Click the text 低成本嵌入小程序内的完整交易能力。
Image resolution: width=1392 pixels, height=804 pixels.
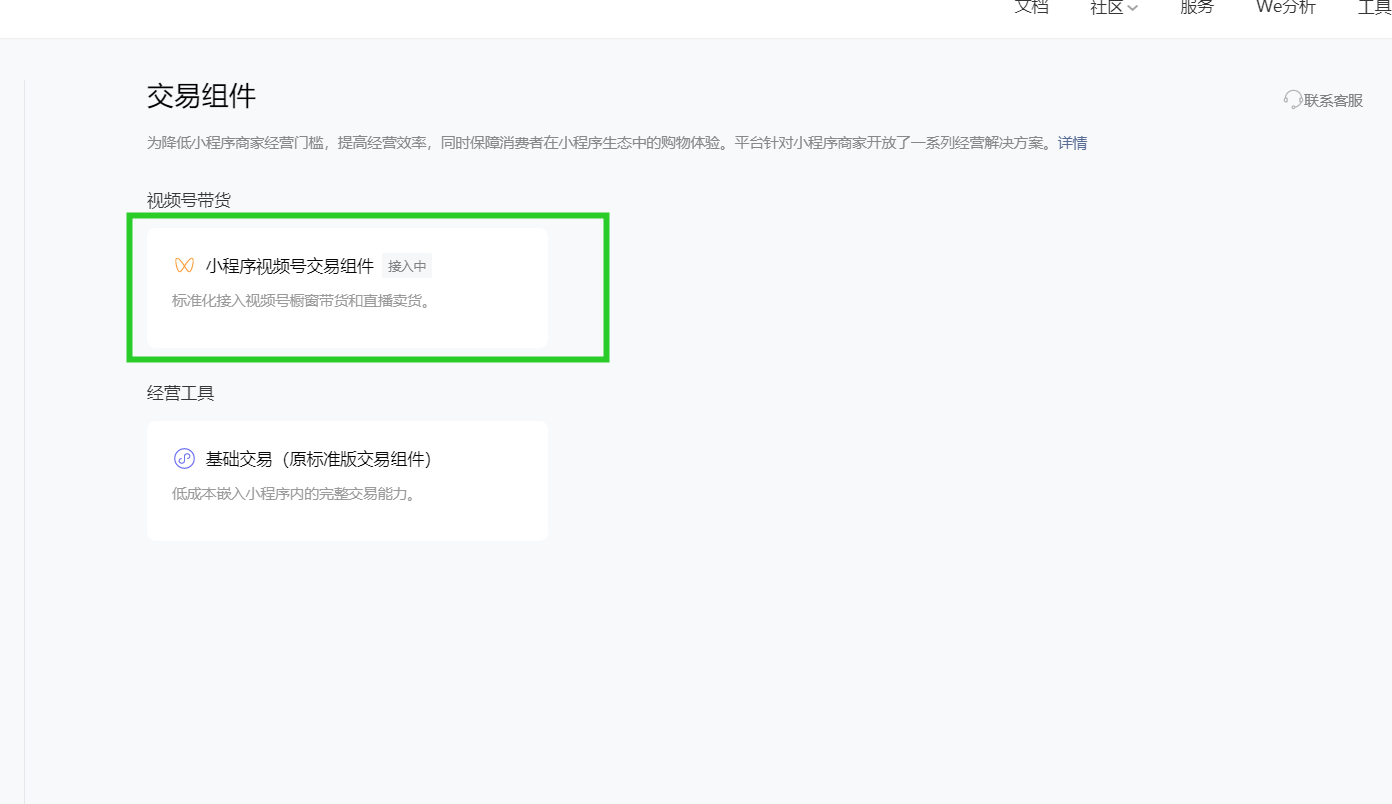coord(294,493)
